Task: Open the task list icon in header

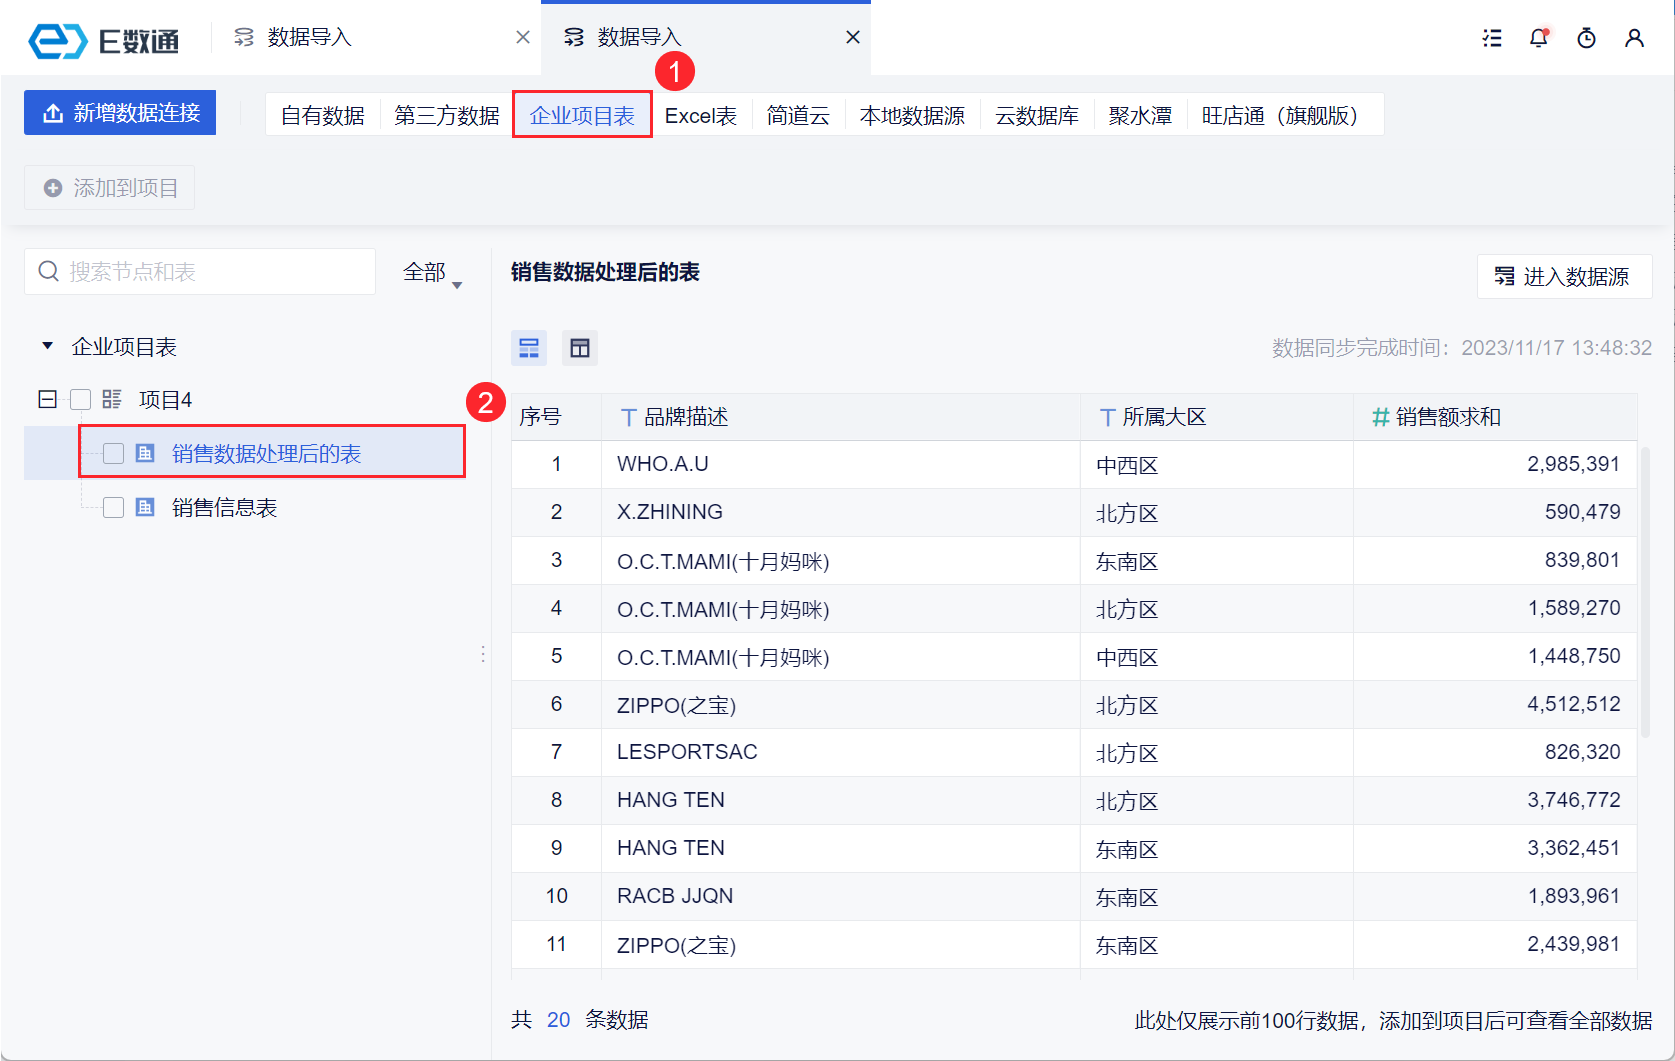Action: pos(1492,38)
